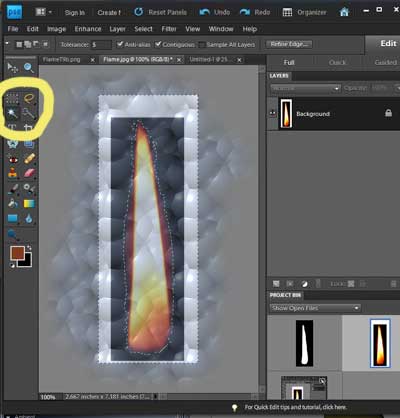Open the Select menu
The height and width of the screenshot is (418, 400).
pos(143,29)
